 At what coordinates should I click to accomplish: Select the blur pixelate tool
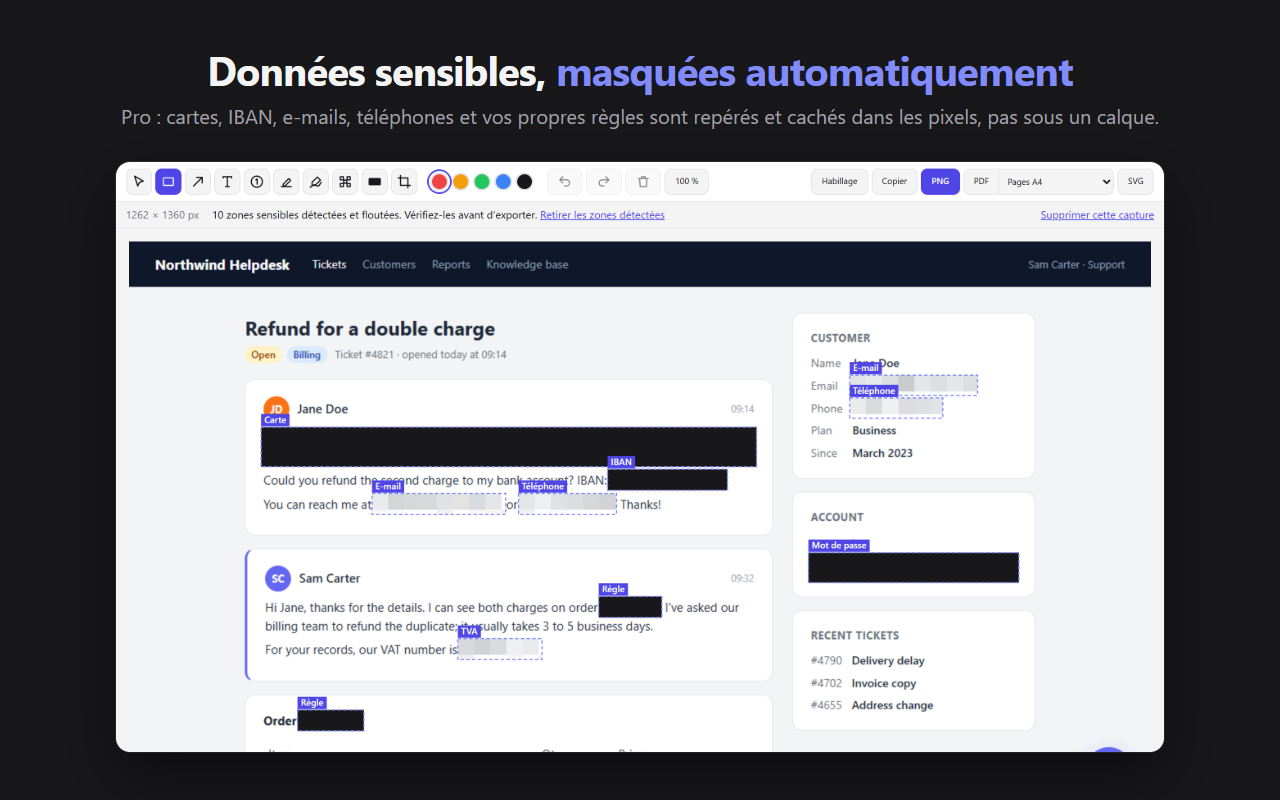[345, 182]
